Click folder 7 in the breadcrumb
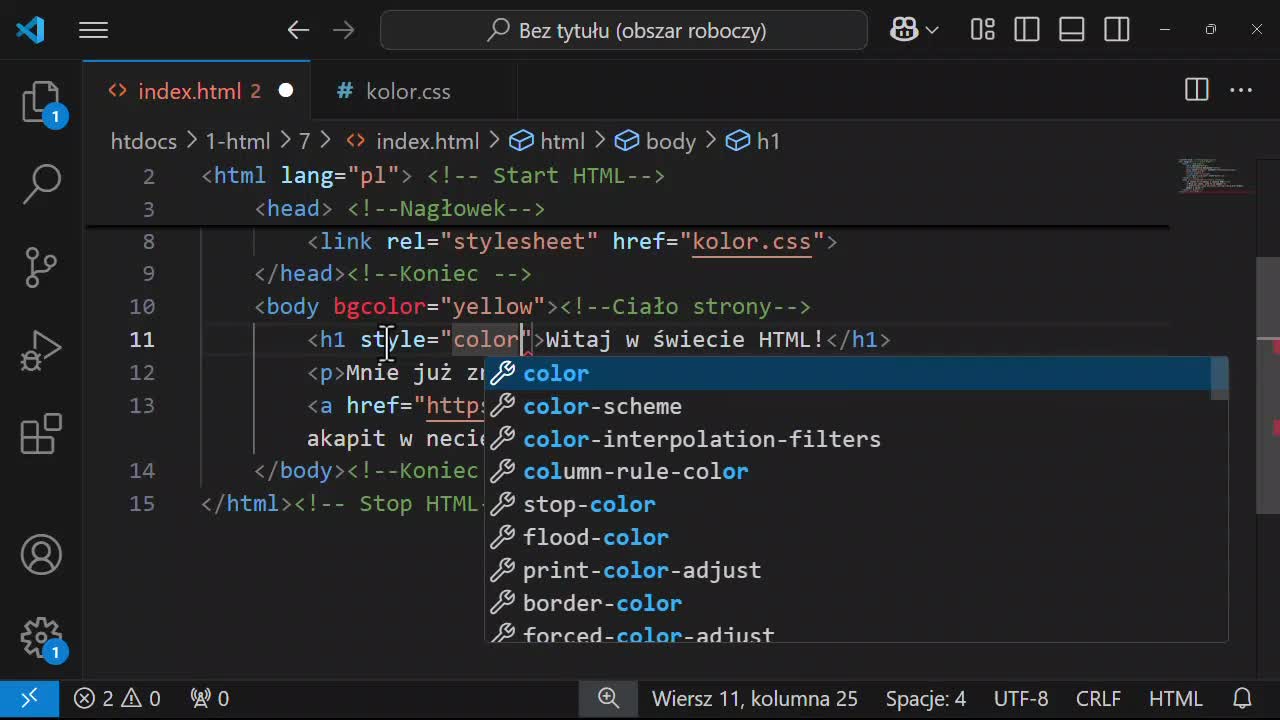 pos(304,141)
